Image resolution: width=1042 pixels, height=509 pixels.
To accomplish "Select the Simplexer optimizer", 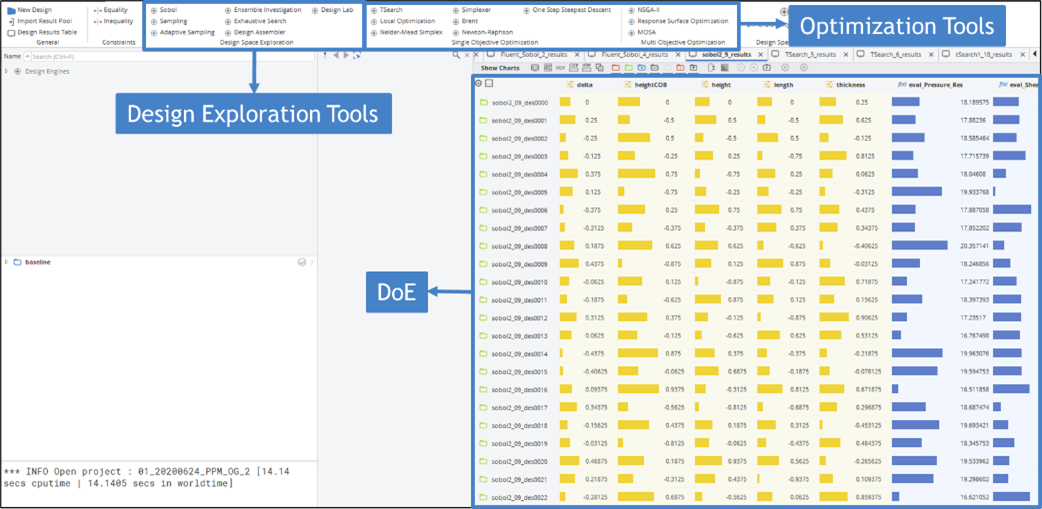I will (x=472, y=11).
